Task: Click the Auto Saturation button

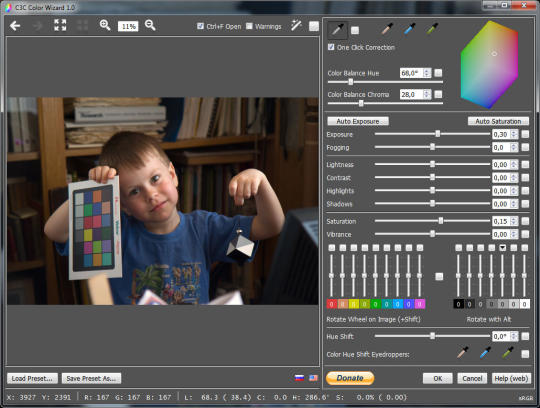Action: click(498, 121)
